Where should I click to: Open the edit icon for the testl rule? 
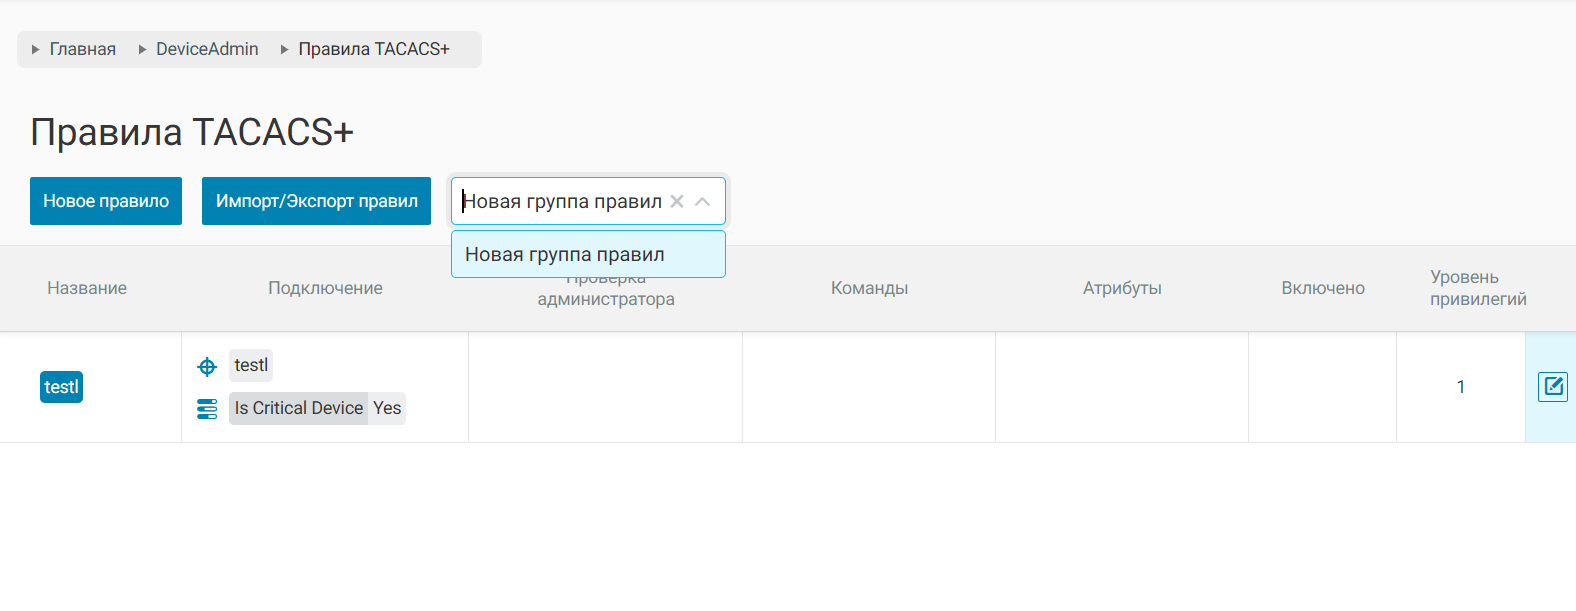[1552, 386]
